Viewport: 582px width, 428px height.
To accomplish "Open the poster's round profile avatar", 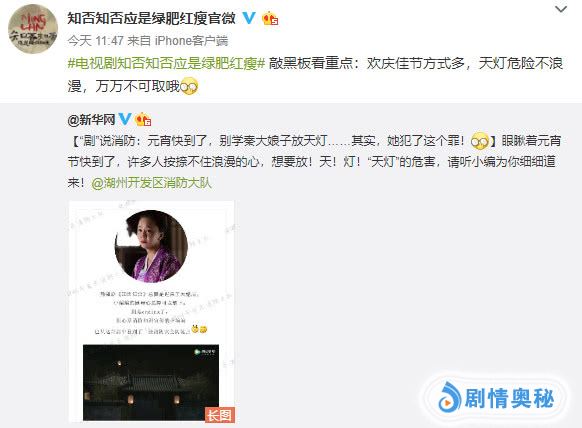I will 33,29.
